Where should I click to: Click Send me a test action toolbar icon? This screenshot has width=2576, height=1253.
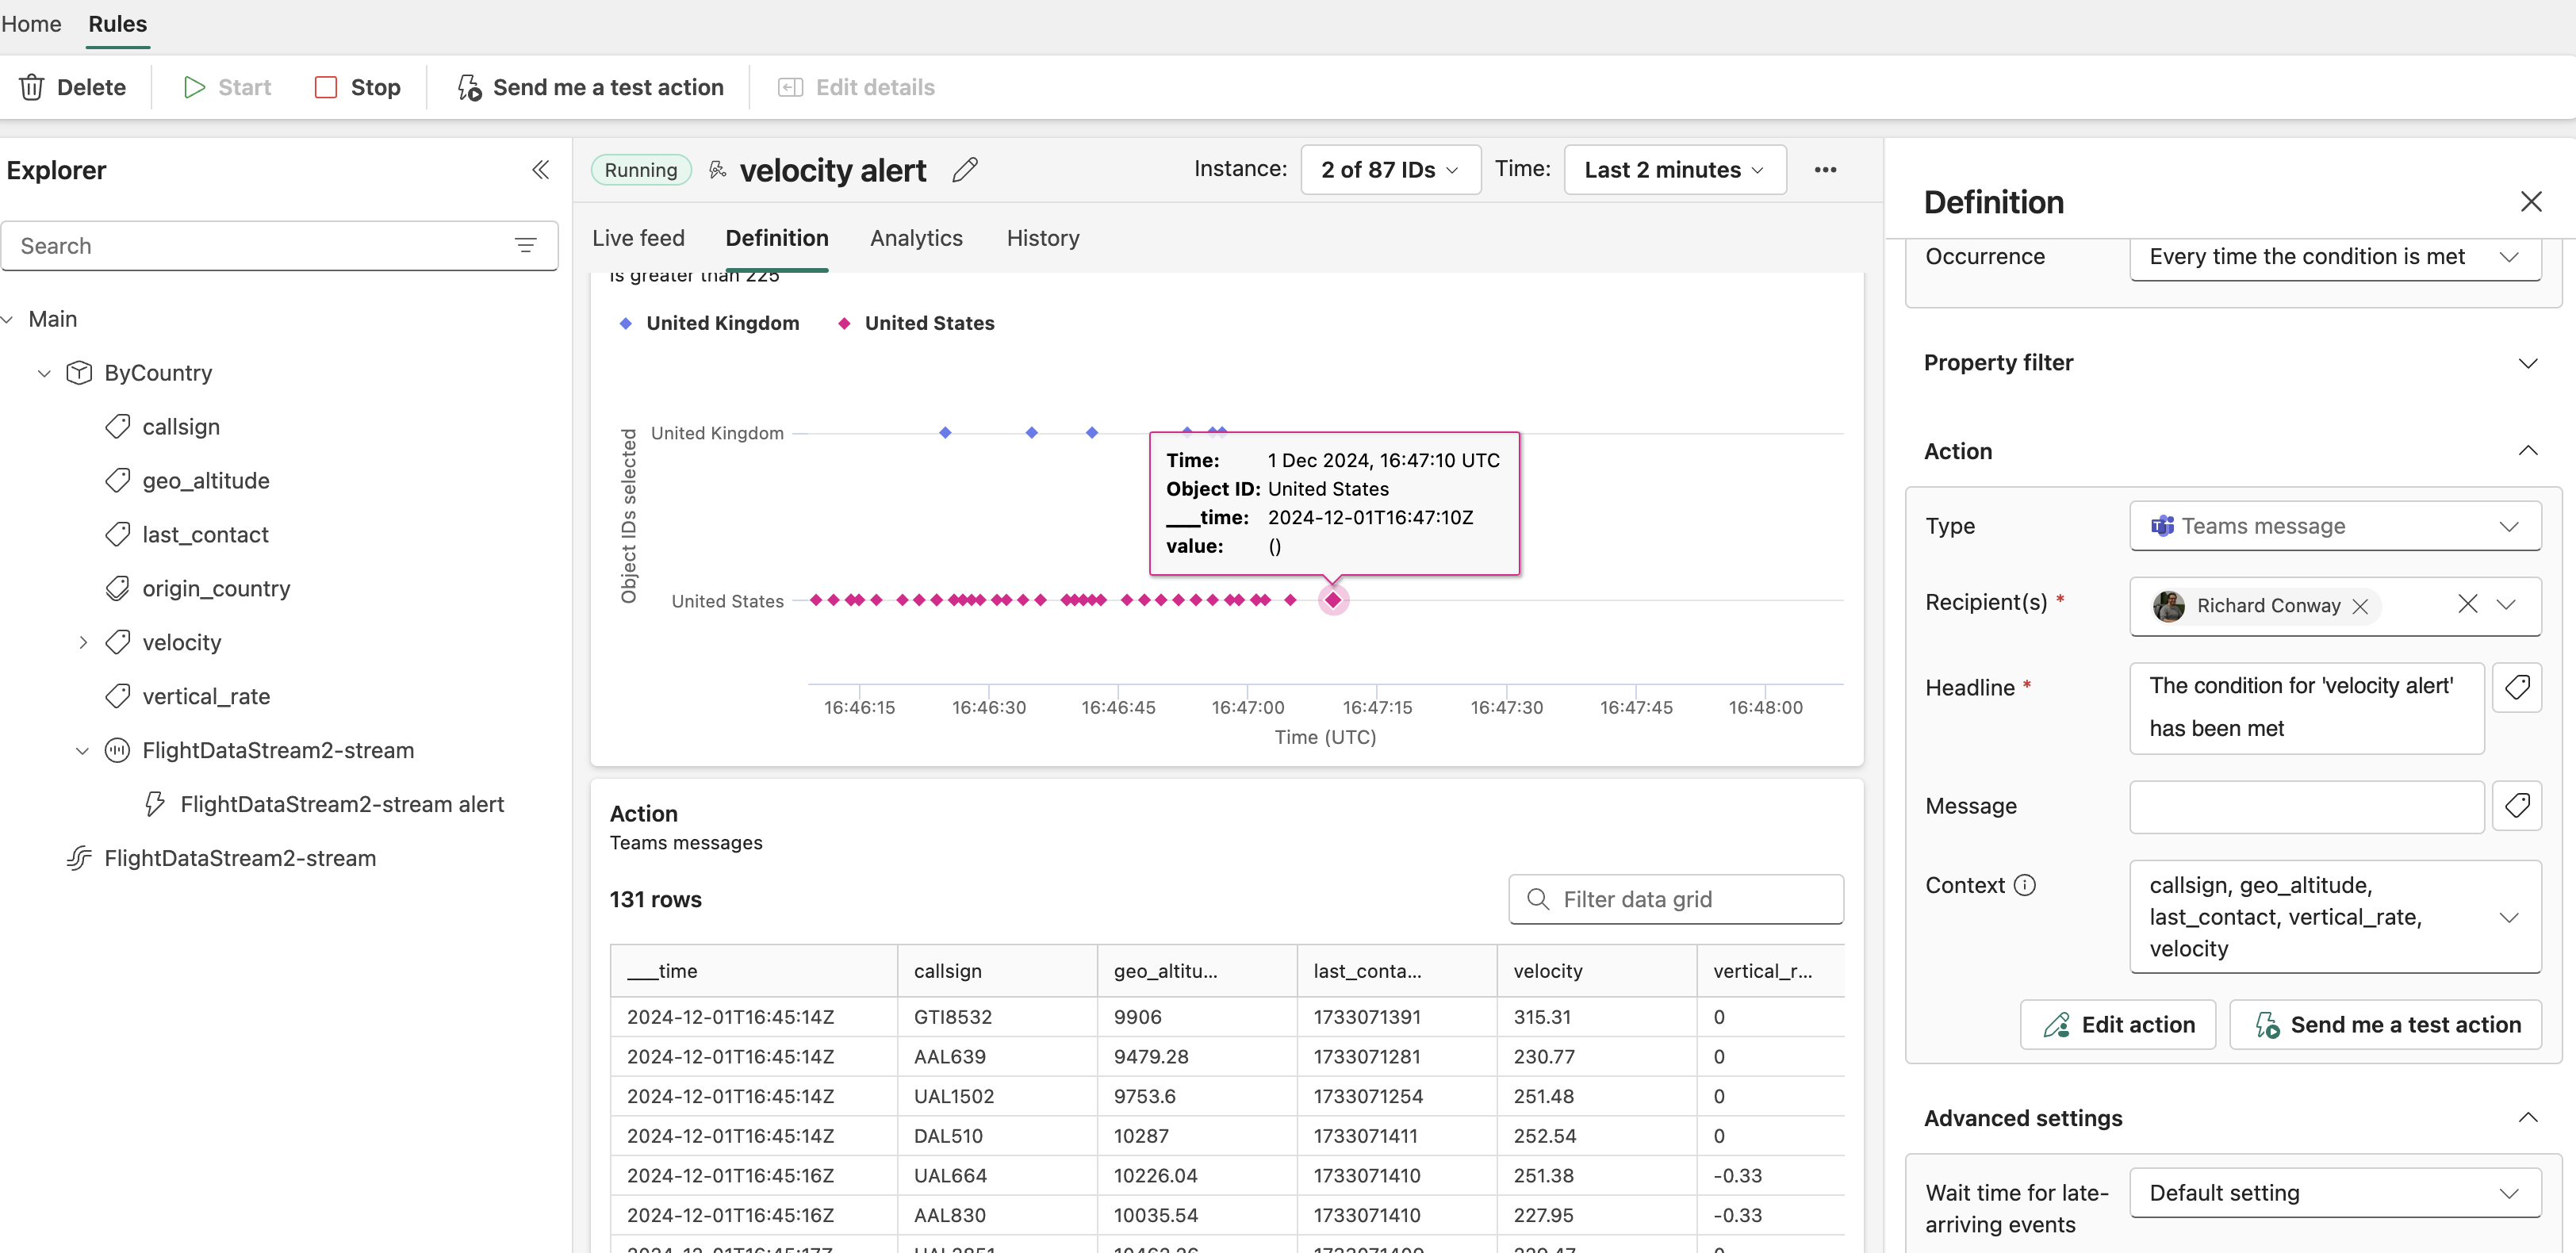tap(469, 87)
